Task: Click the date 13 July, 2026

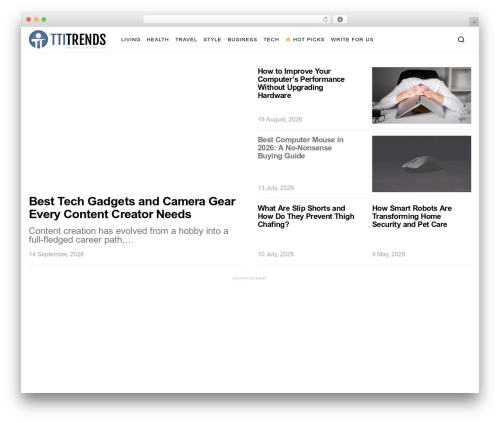Action: 276,188
